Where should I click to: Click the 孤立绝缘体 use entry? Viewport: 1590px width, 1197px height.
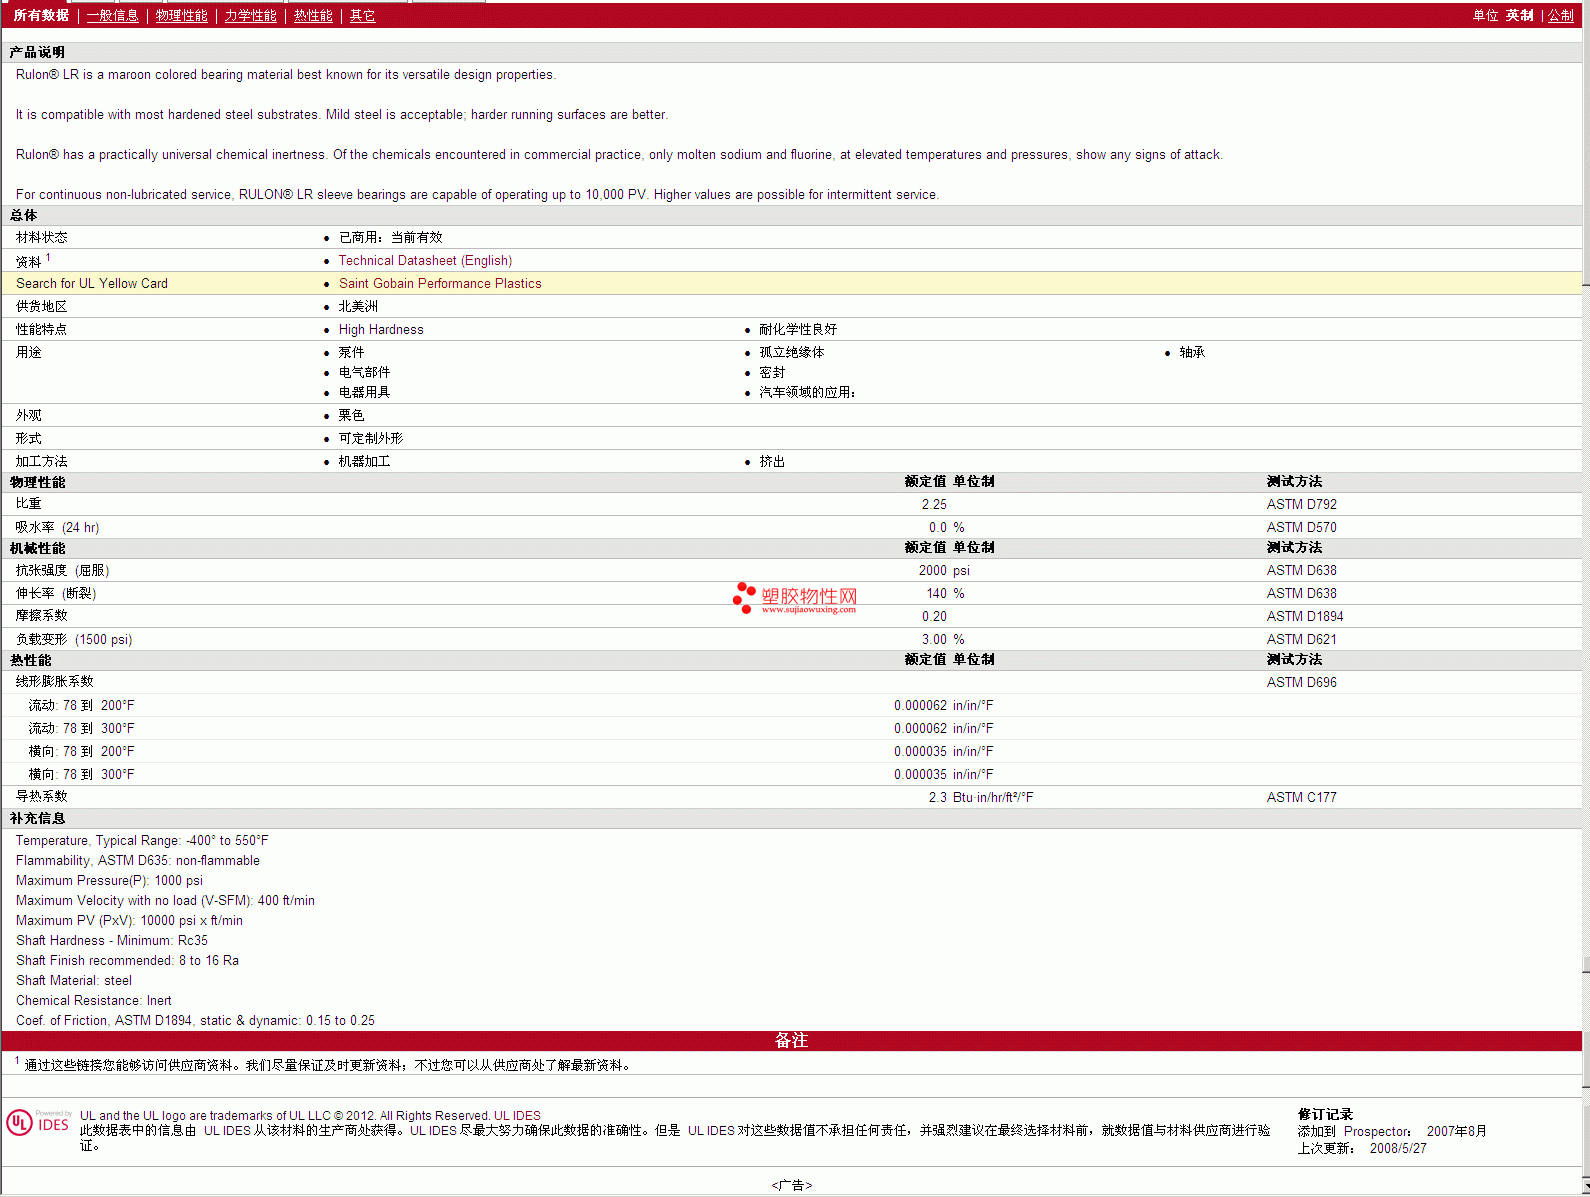pos(792,352)
